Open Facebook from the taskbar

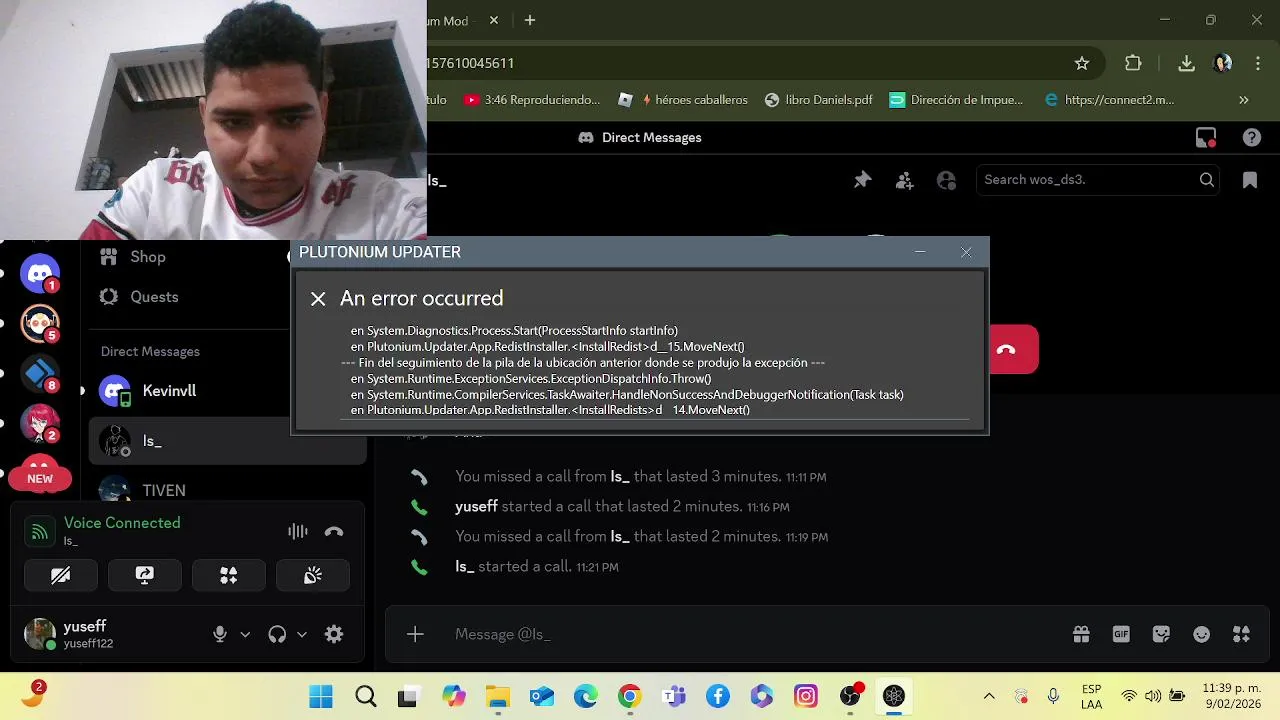tap(718, 696)
